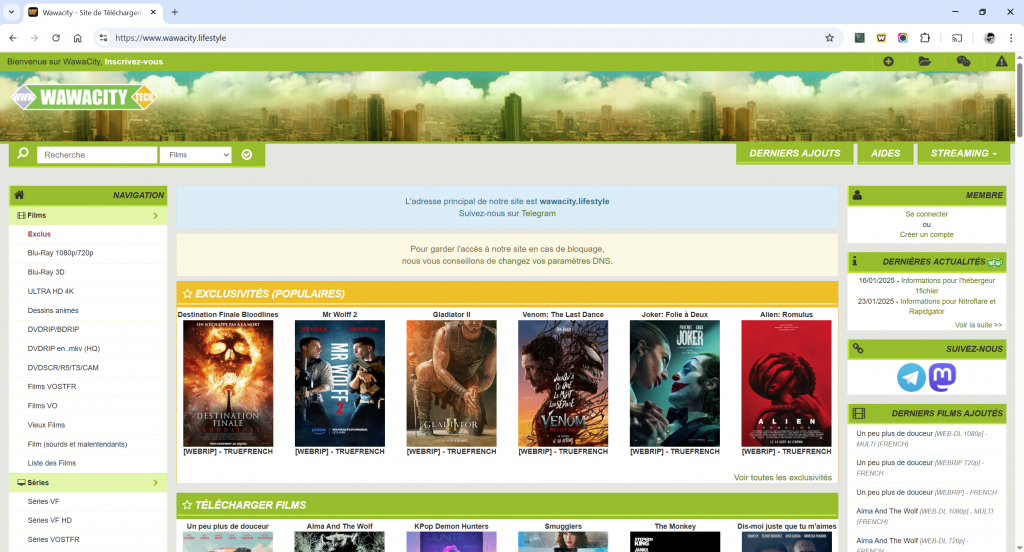Open the Films category dropdown in search
Screen dimensions: 1024x552
point(196,155)
